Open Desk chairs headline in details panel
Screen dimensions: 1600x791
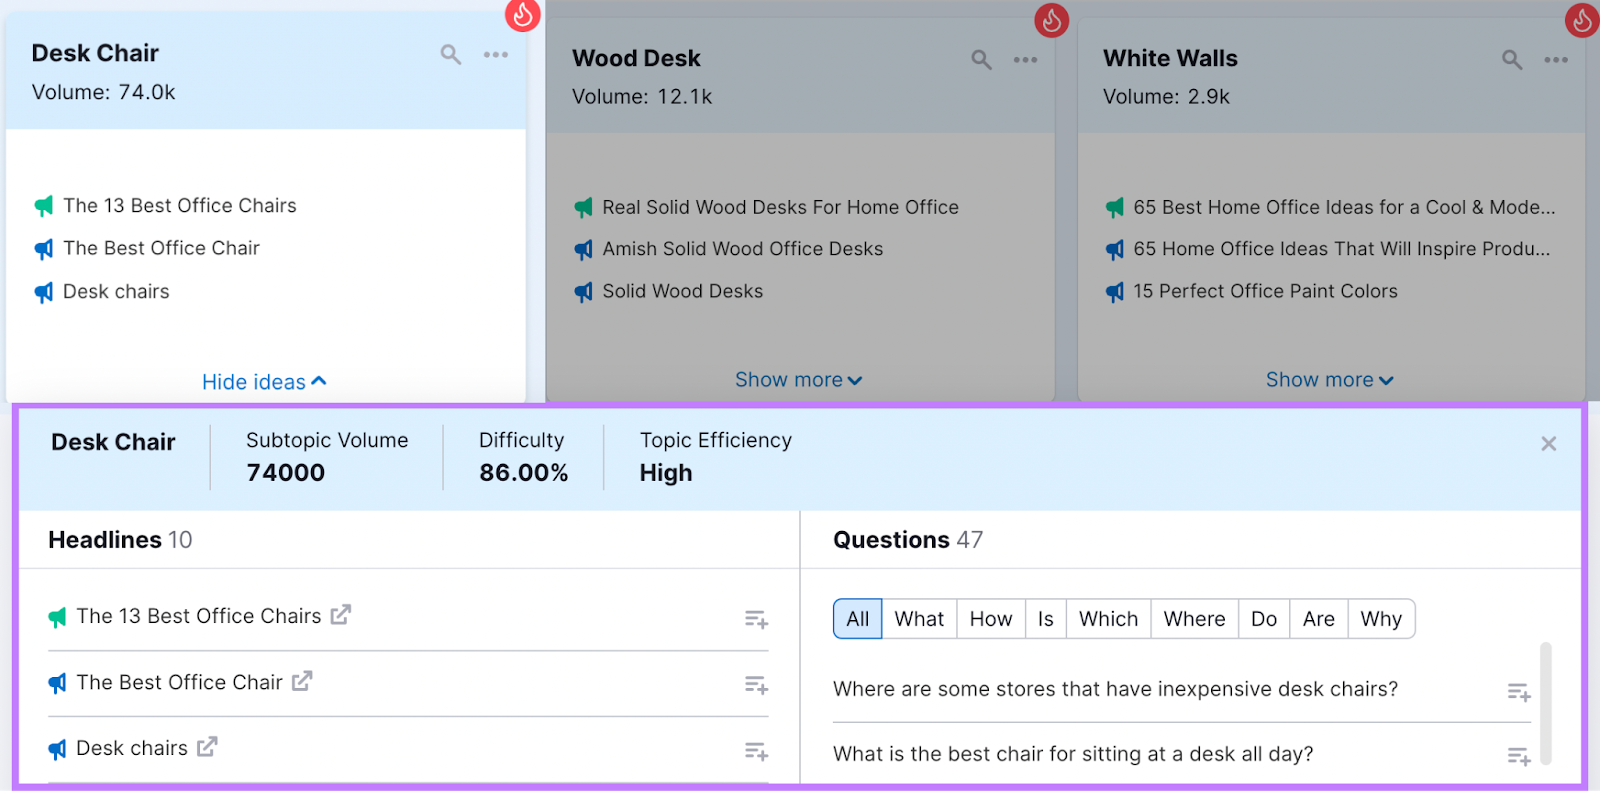coord(132,748)
